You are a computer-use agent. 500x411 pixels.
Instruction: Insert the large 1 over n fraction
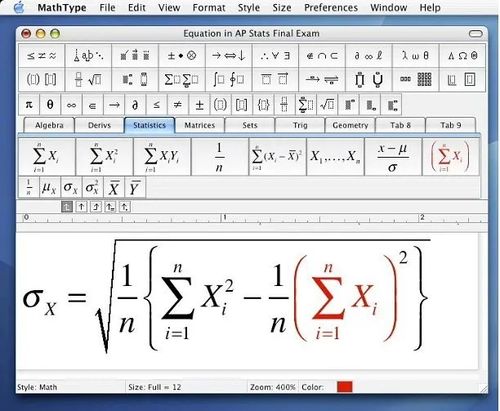click(220, 157)
